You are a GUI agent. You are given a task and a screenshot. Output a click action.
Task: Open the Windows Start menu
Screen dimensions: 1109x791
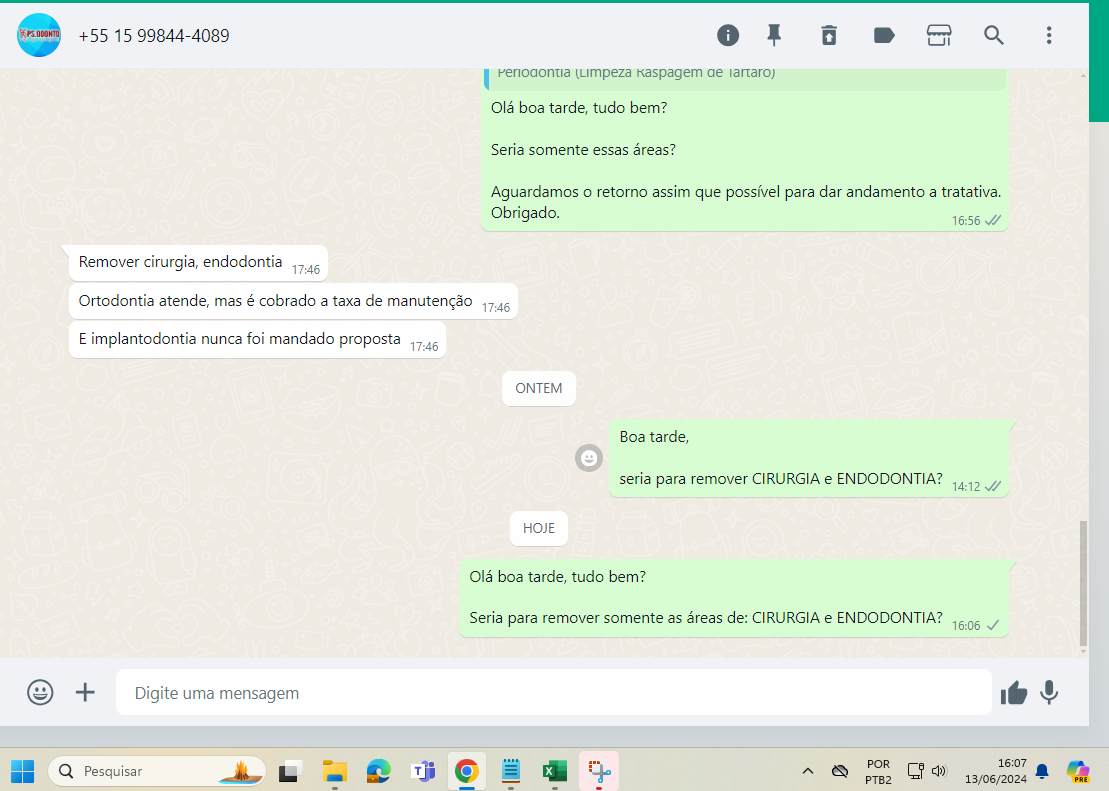coord(23,771)
